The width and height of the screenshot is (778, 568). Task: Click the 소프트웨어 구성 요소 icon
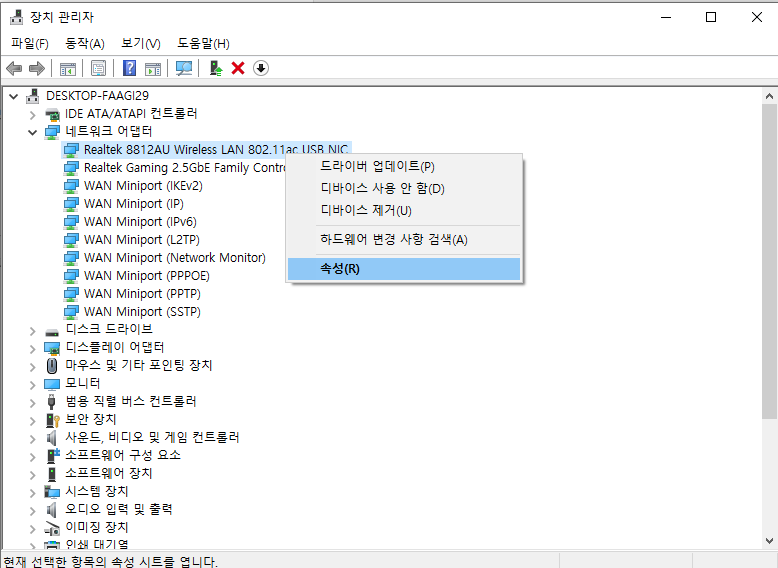click(x=53, y=455)
